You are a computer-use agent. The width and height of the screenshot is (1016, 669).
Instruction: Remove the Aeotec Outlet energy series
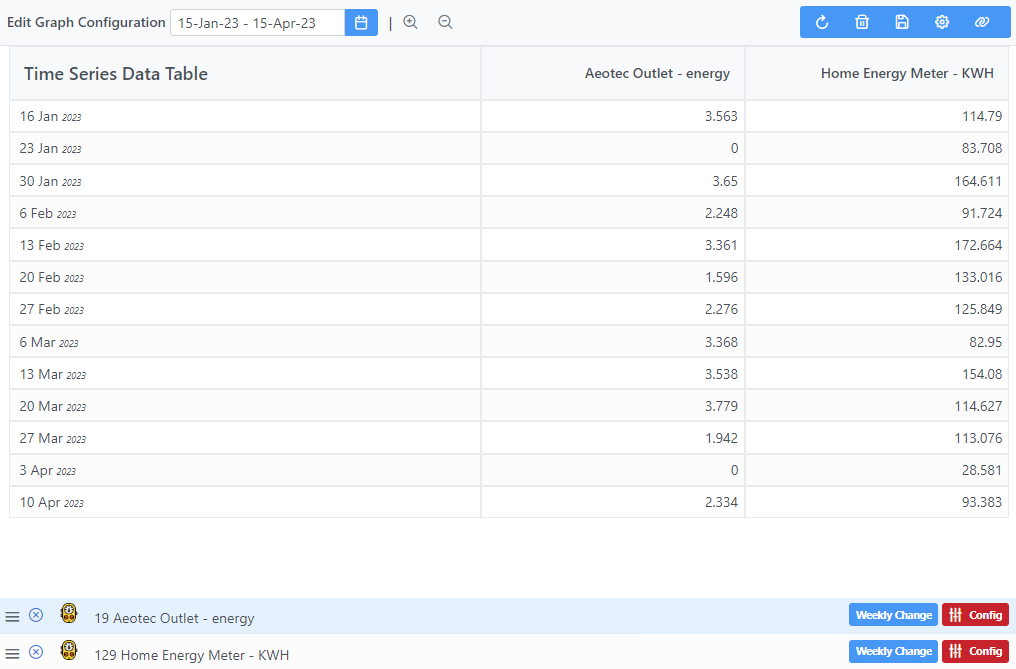pyautogui.click(x=36, y=615)
